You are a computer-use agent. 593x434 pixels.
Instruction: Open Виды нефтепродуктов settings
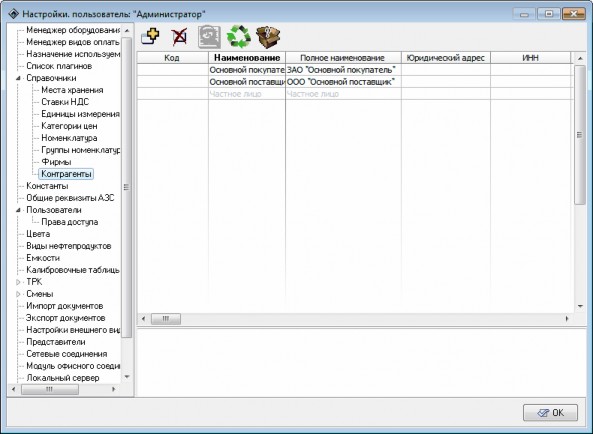(x=68, y=246)
